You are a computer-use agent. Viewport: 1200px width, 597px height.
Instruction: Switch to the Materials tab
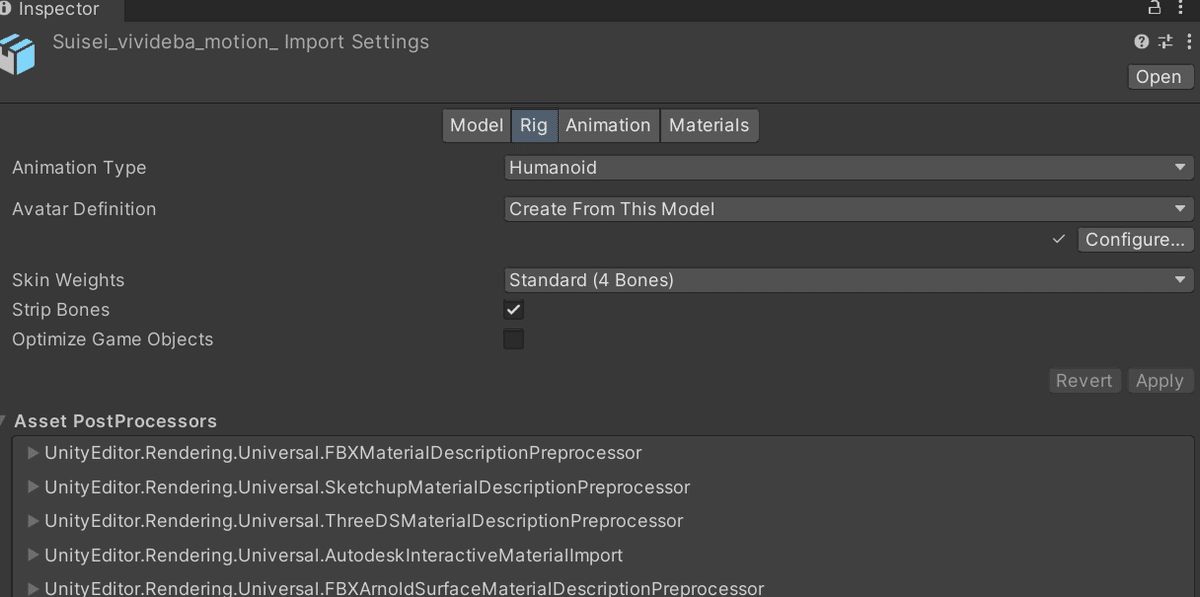tap(709, 125)
